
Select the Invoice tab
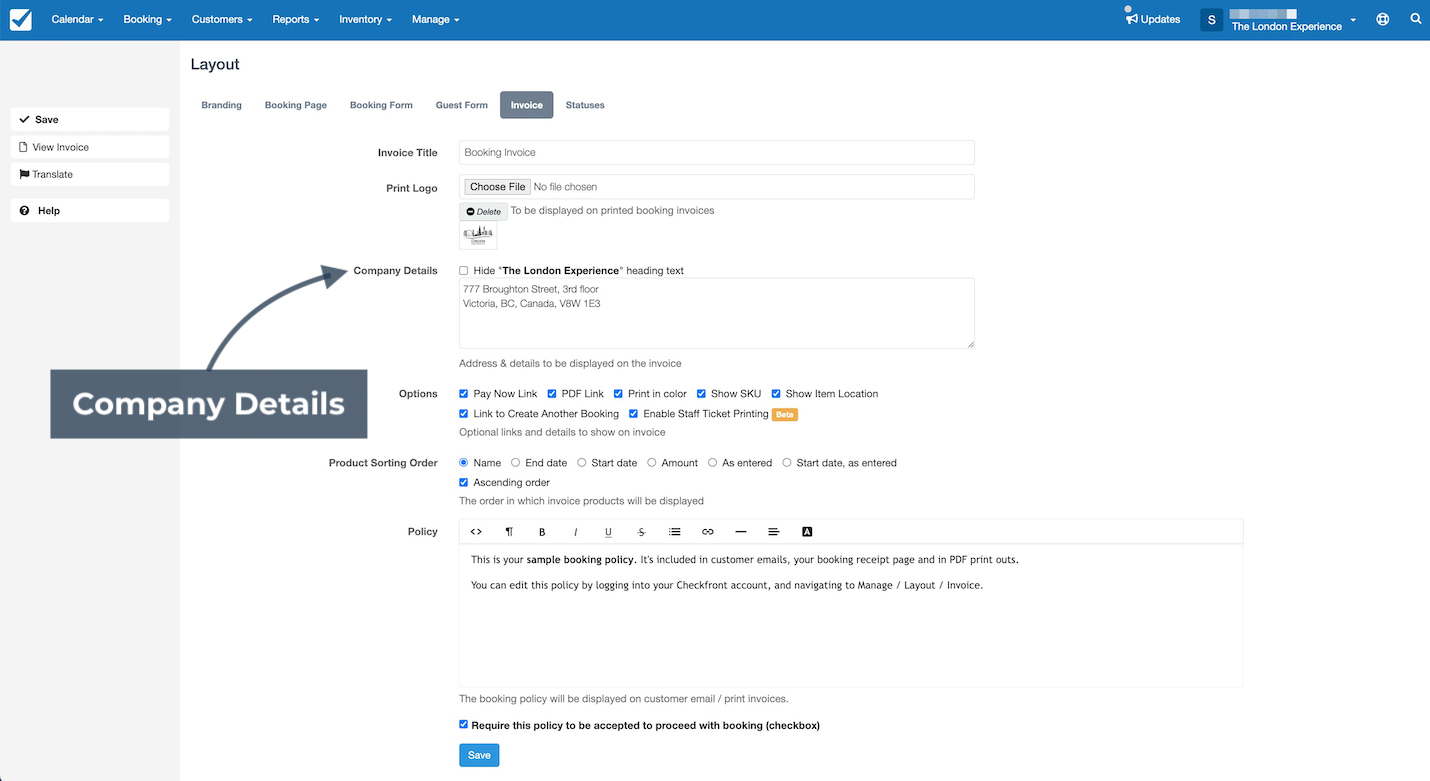527,105
